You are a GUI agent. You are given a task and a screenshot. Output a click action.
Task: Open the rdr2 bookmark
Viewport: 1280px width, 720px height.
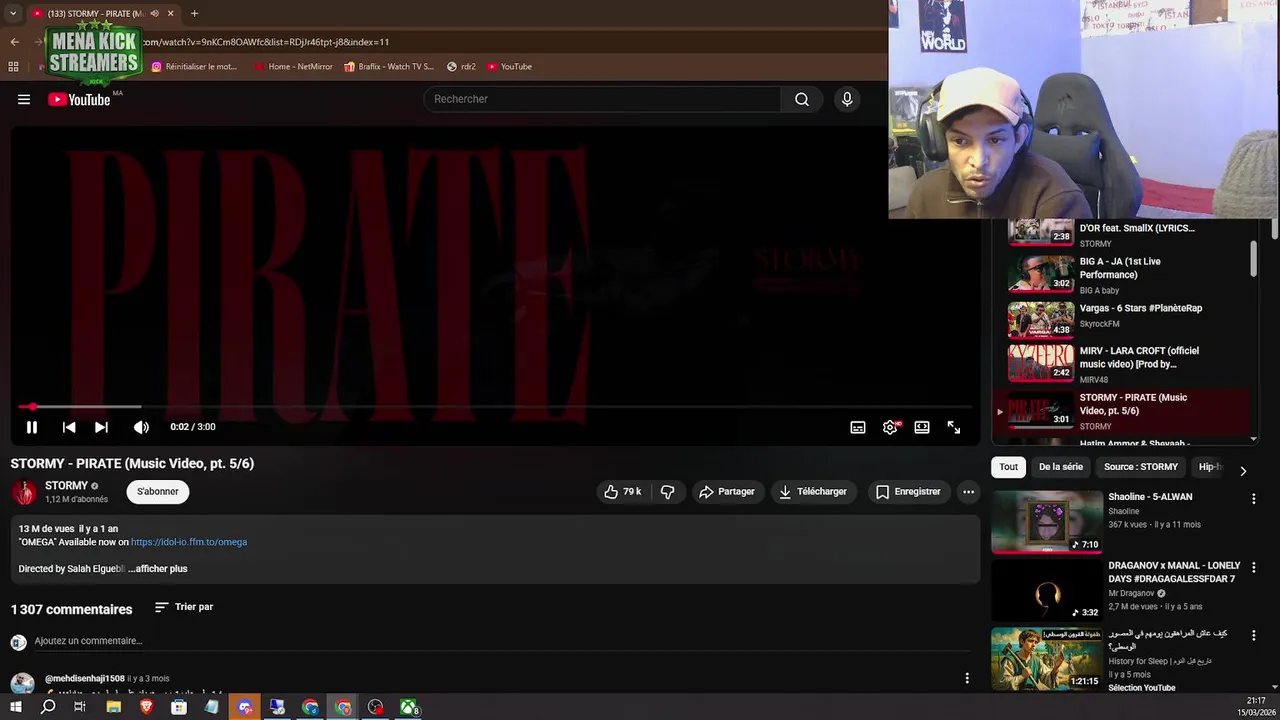pyautogui.click(x=461, y=67)
